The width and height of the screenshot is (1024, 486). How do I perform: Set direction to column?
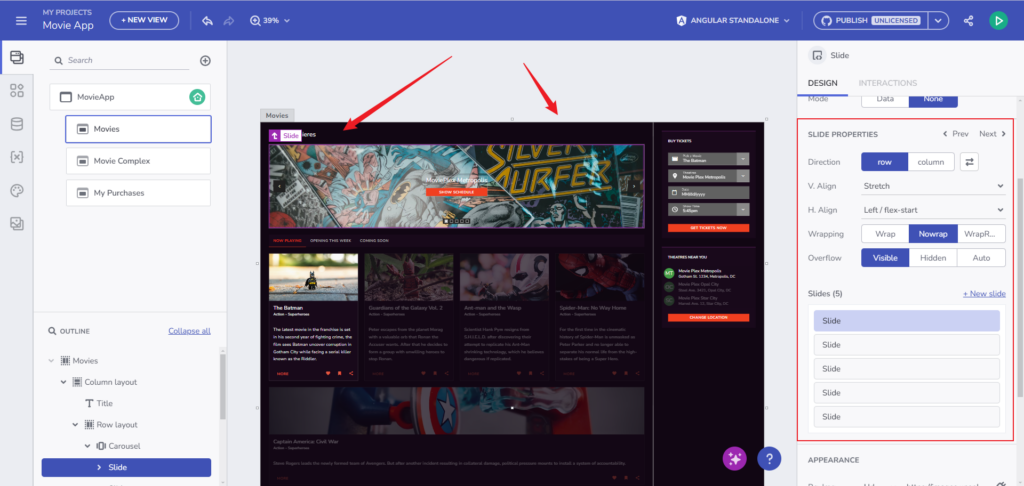pyautogui.click(x=930, y=162)
